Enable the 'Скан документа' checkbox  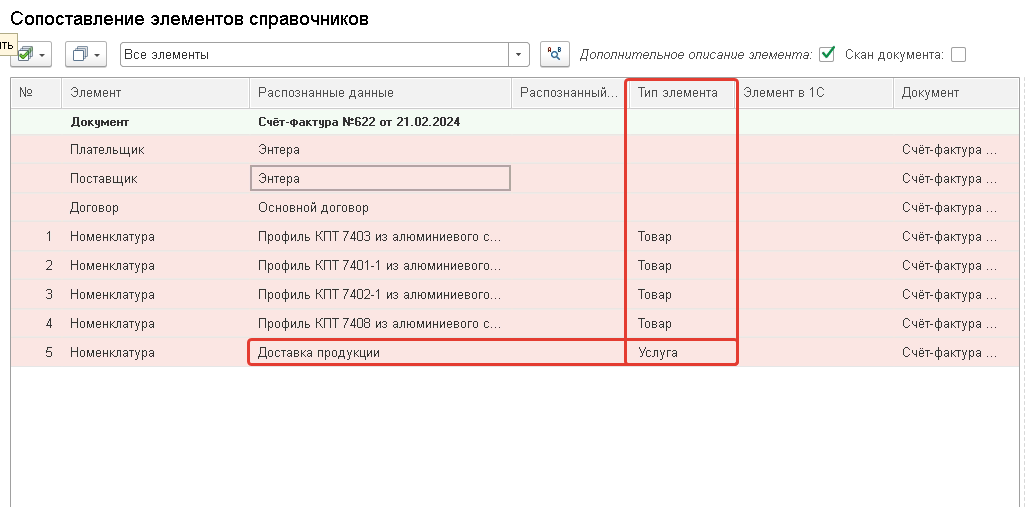click(958, 55)
